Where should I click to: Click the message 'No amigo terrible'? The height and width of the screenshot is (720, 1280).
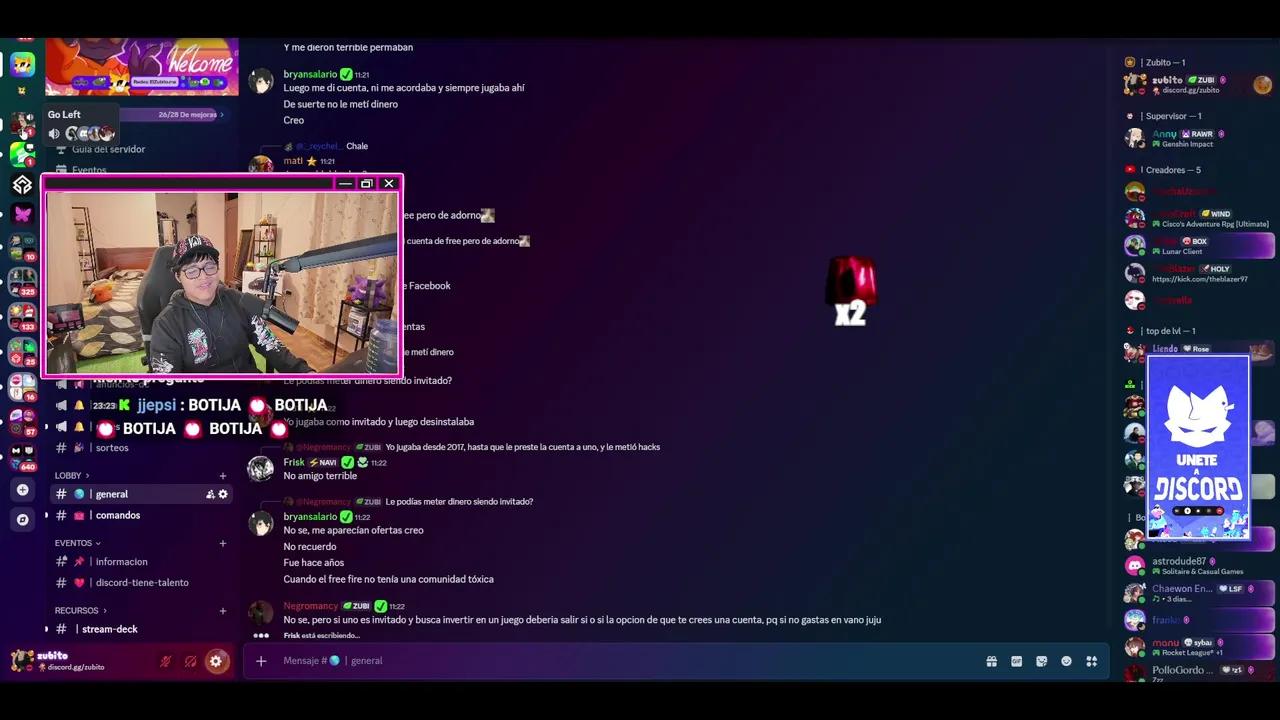point(320,476)
